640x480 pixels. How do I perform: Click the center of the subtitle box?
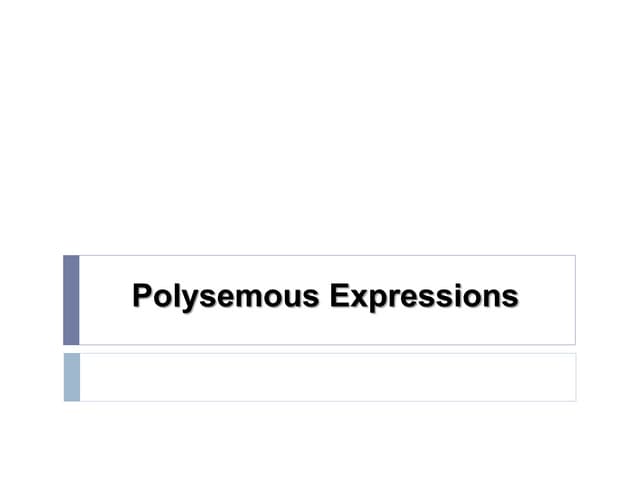[x=327, y=377]
